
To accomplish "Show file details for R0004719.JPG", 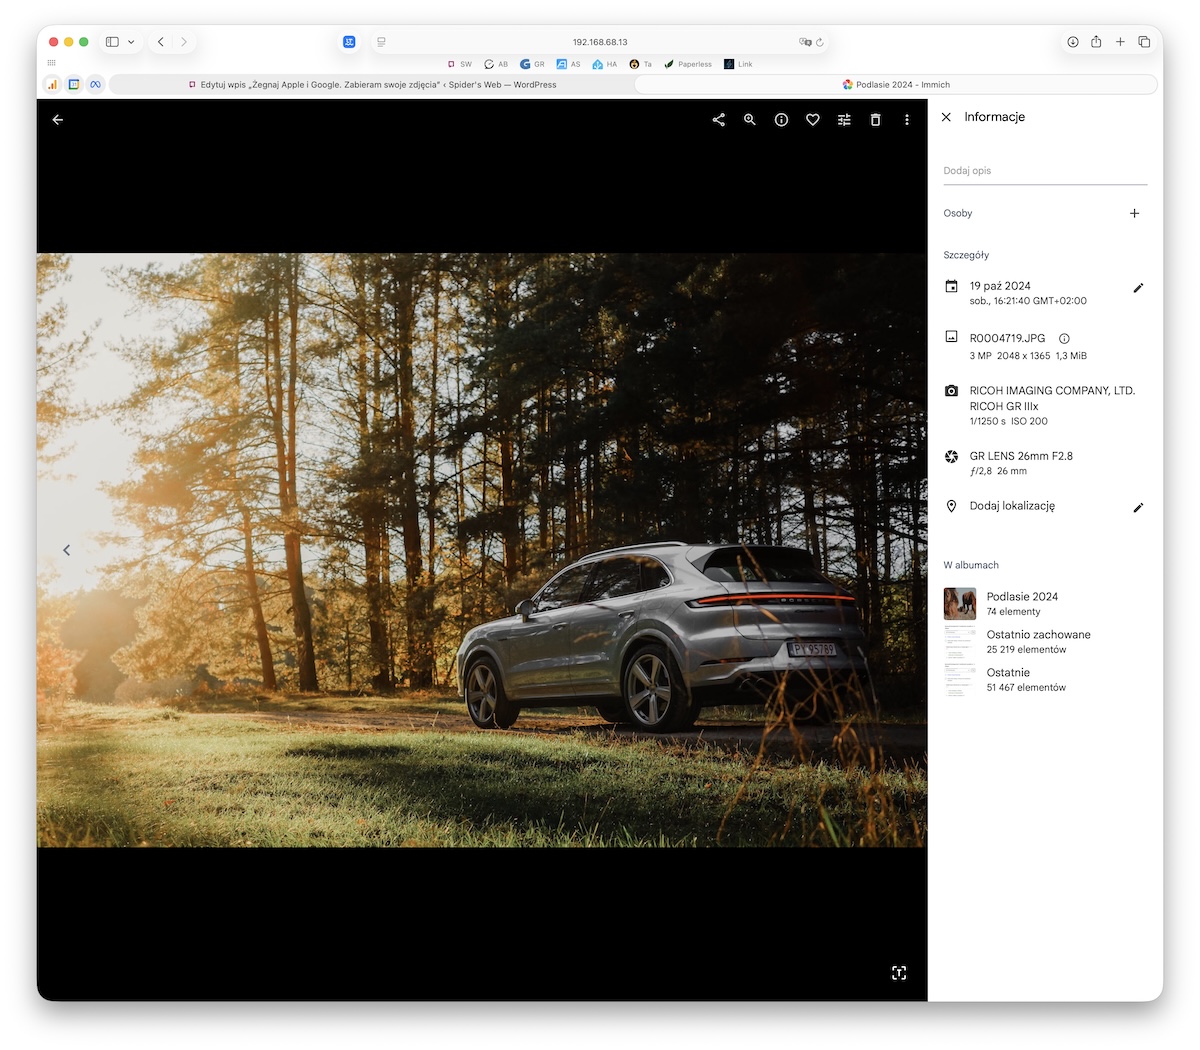I will pos(1064,339).
